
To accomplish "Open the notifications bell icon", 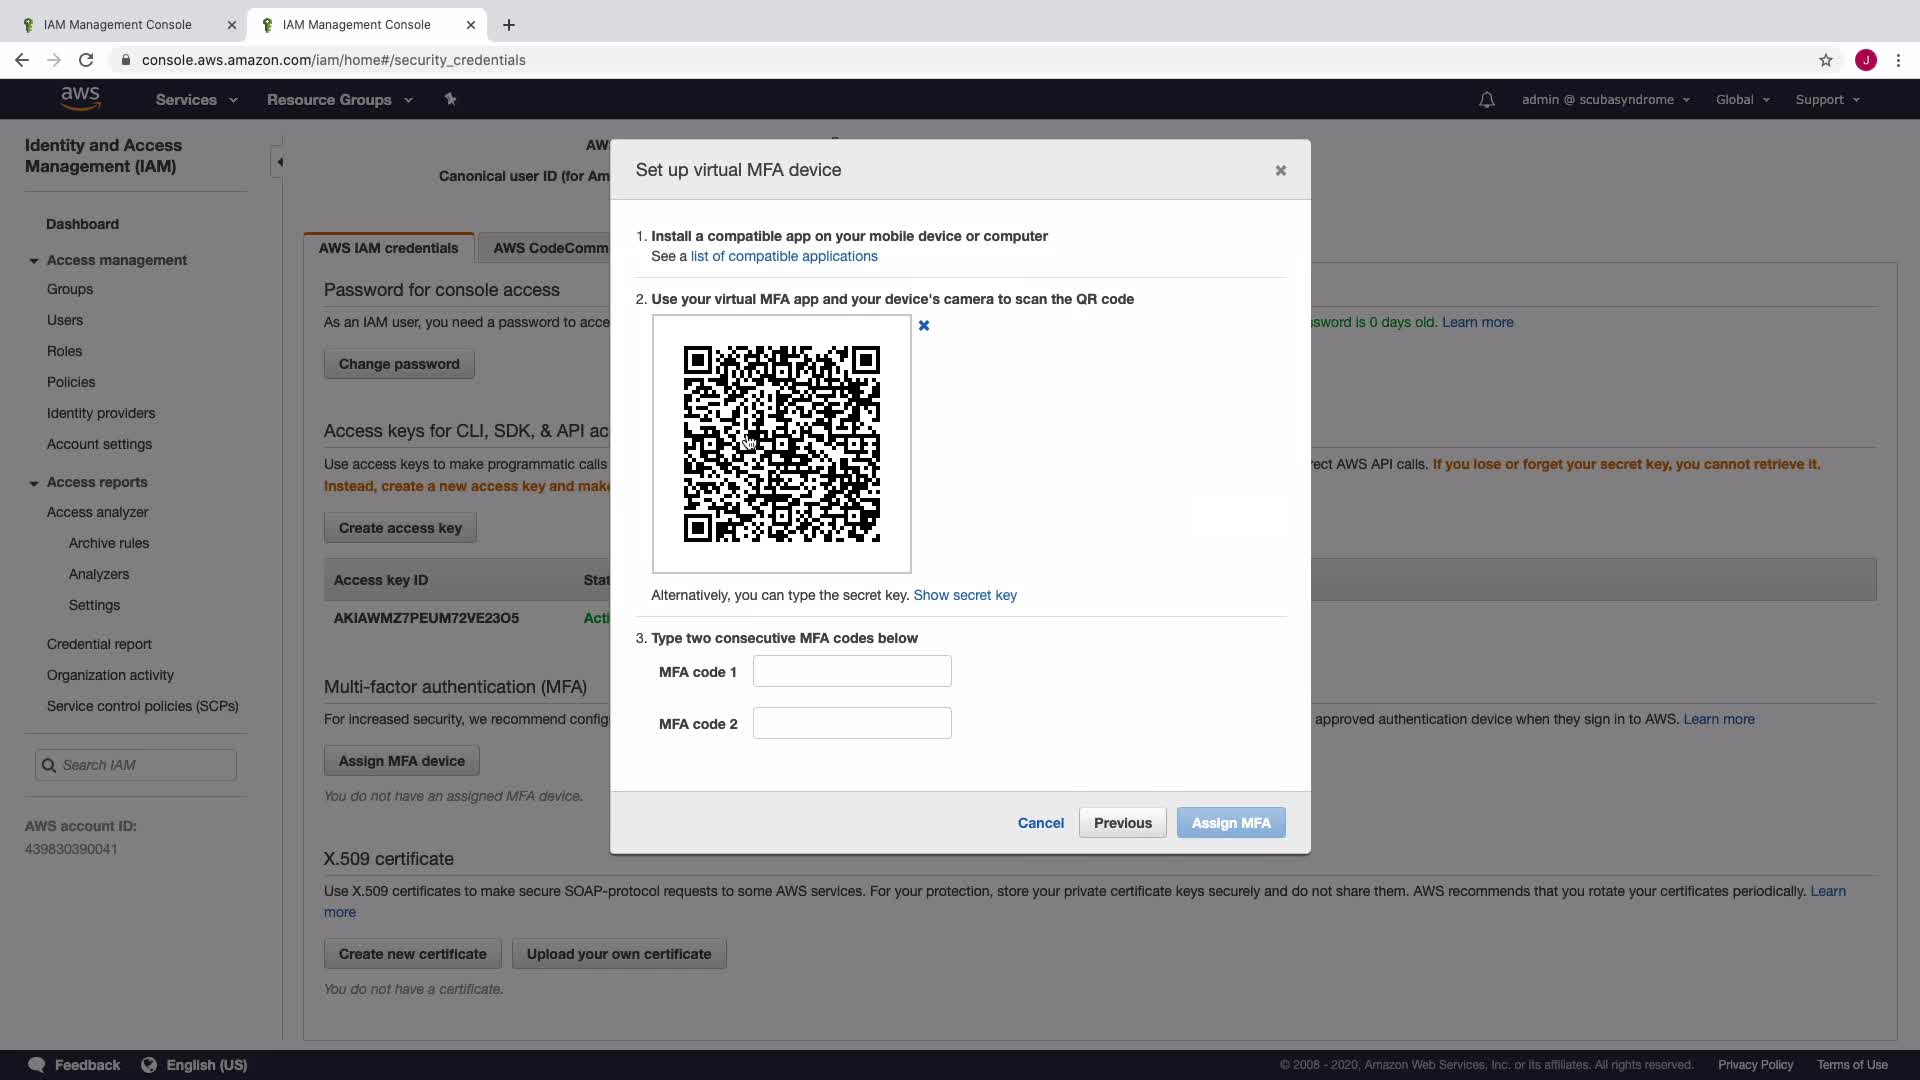I will point(1486,100).
